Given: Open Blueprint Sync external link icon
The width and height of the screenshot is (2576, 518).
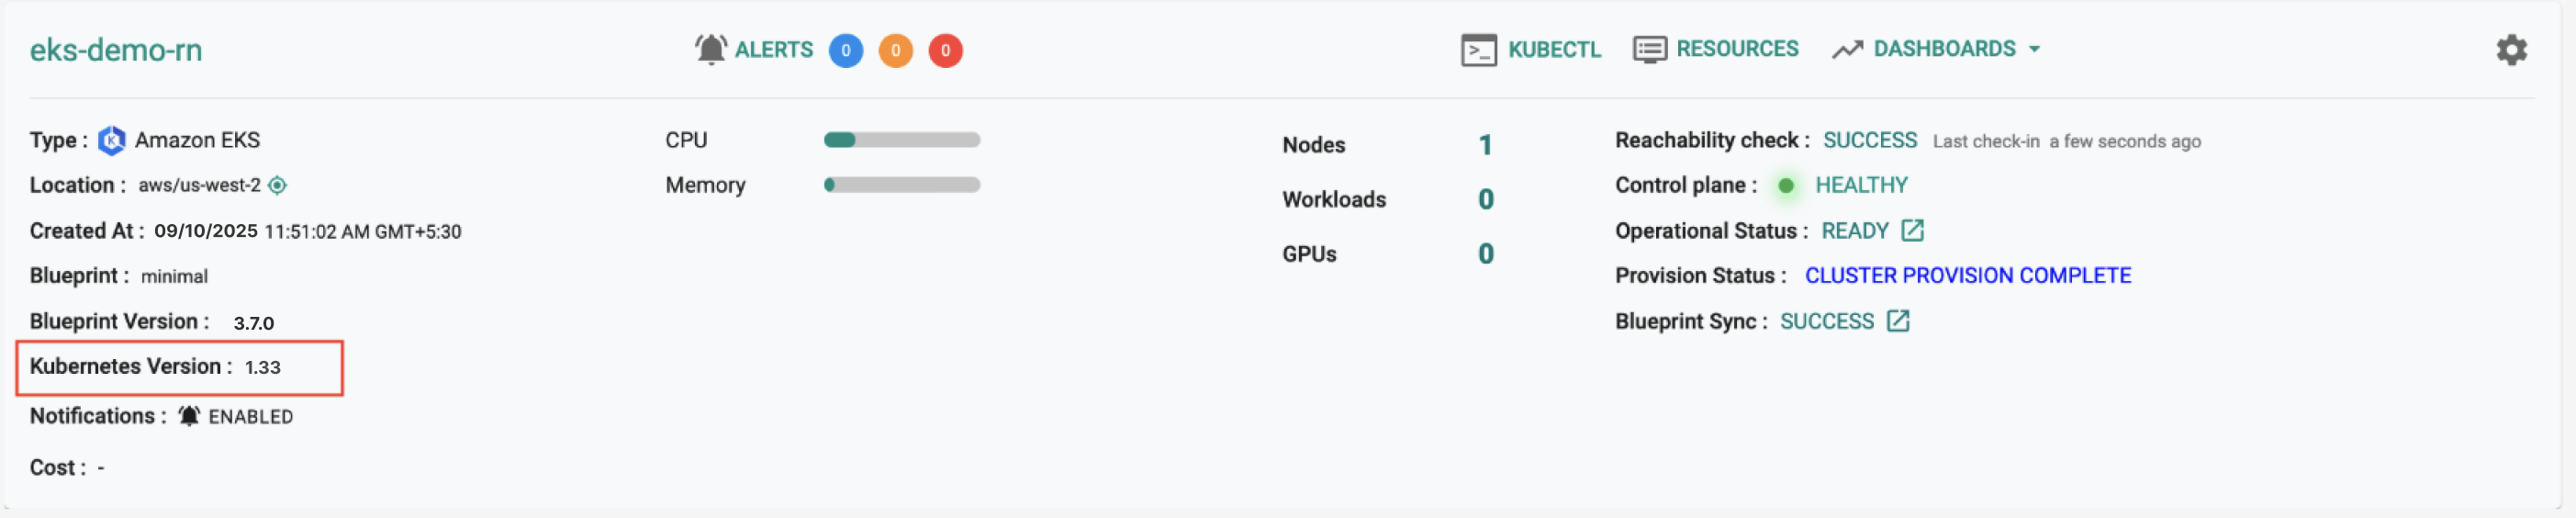Looking at the screenshot, I should click(1898, 321).
